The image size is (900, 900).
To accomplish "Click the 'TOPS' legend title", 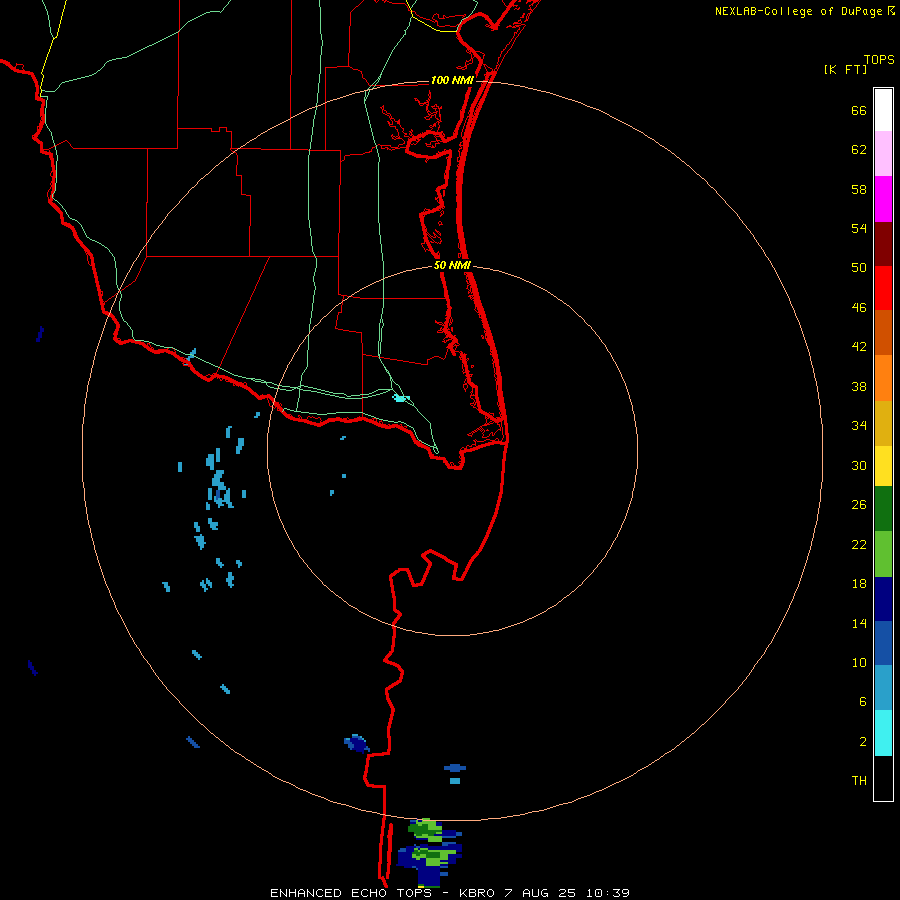I will [879, 59].
